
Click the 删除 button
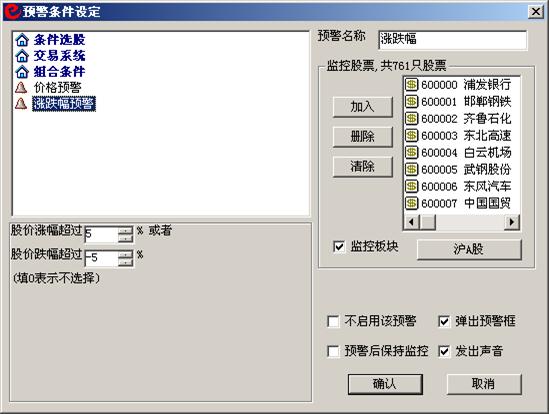(362, 137)
